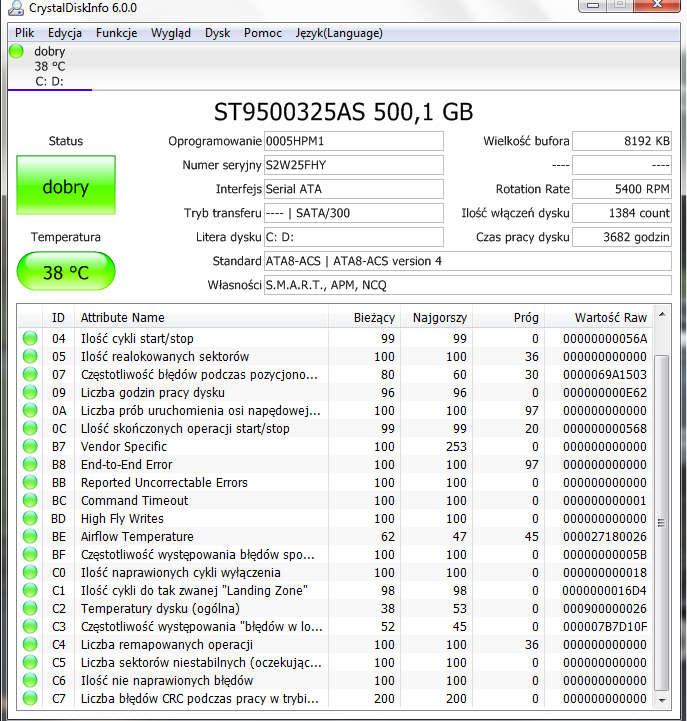
Task: Click status icon for Ilość cykli start/stop
Action: 30,338
